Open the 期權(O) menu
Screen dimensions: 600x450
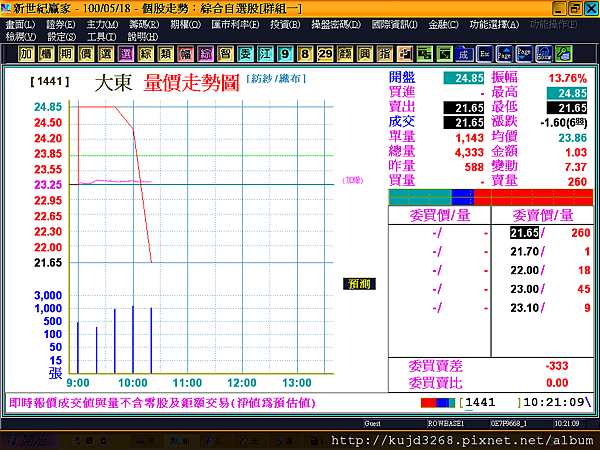(186, 24)
